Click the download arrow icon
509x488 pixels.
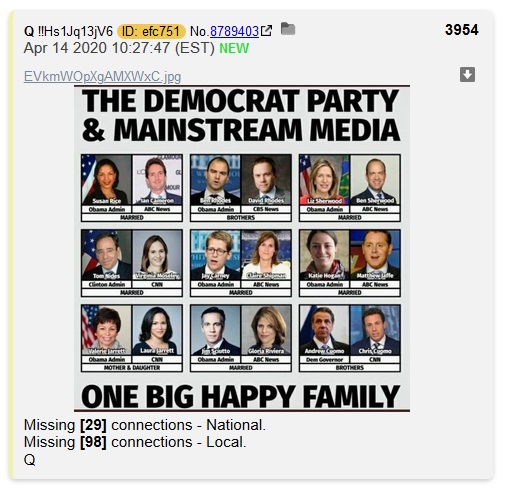[467, 74]
